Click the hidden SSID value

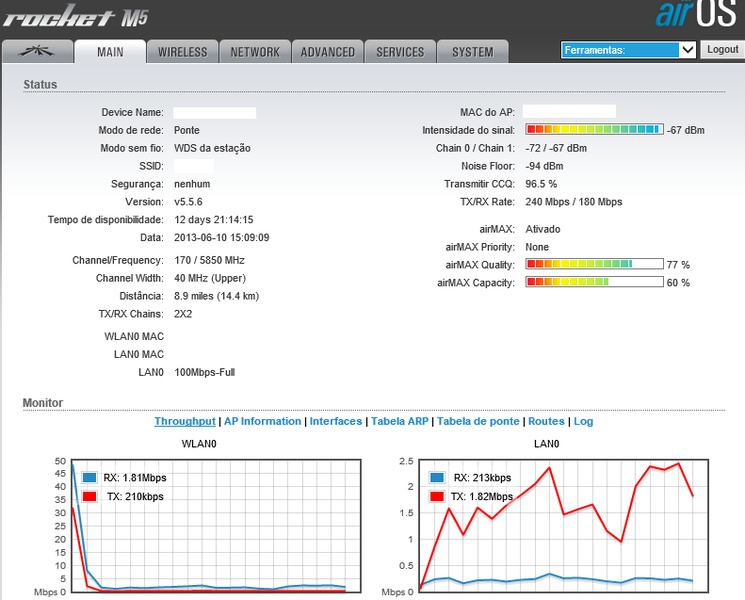coord(193,166)
